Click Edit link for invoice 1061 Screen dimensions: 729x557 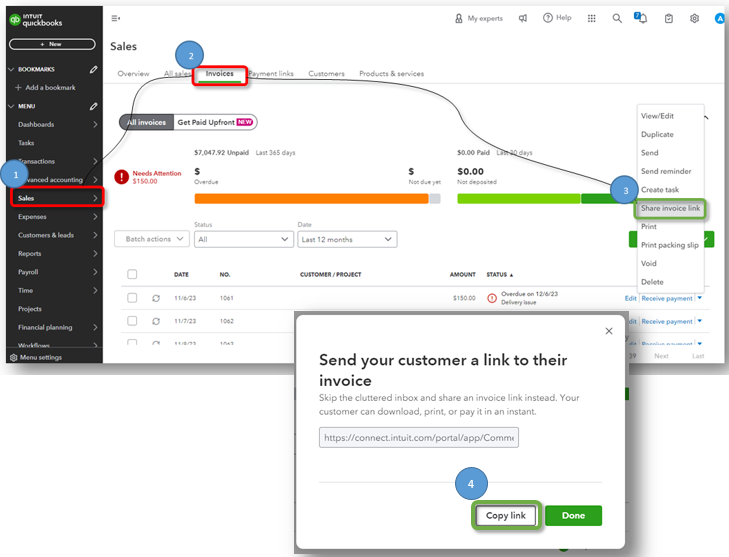point(630,298)
